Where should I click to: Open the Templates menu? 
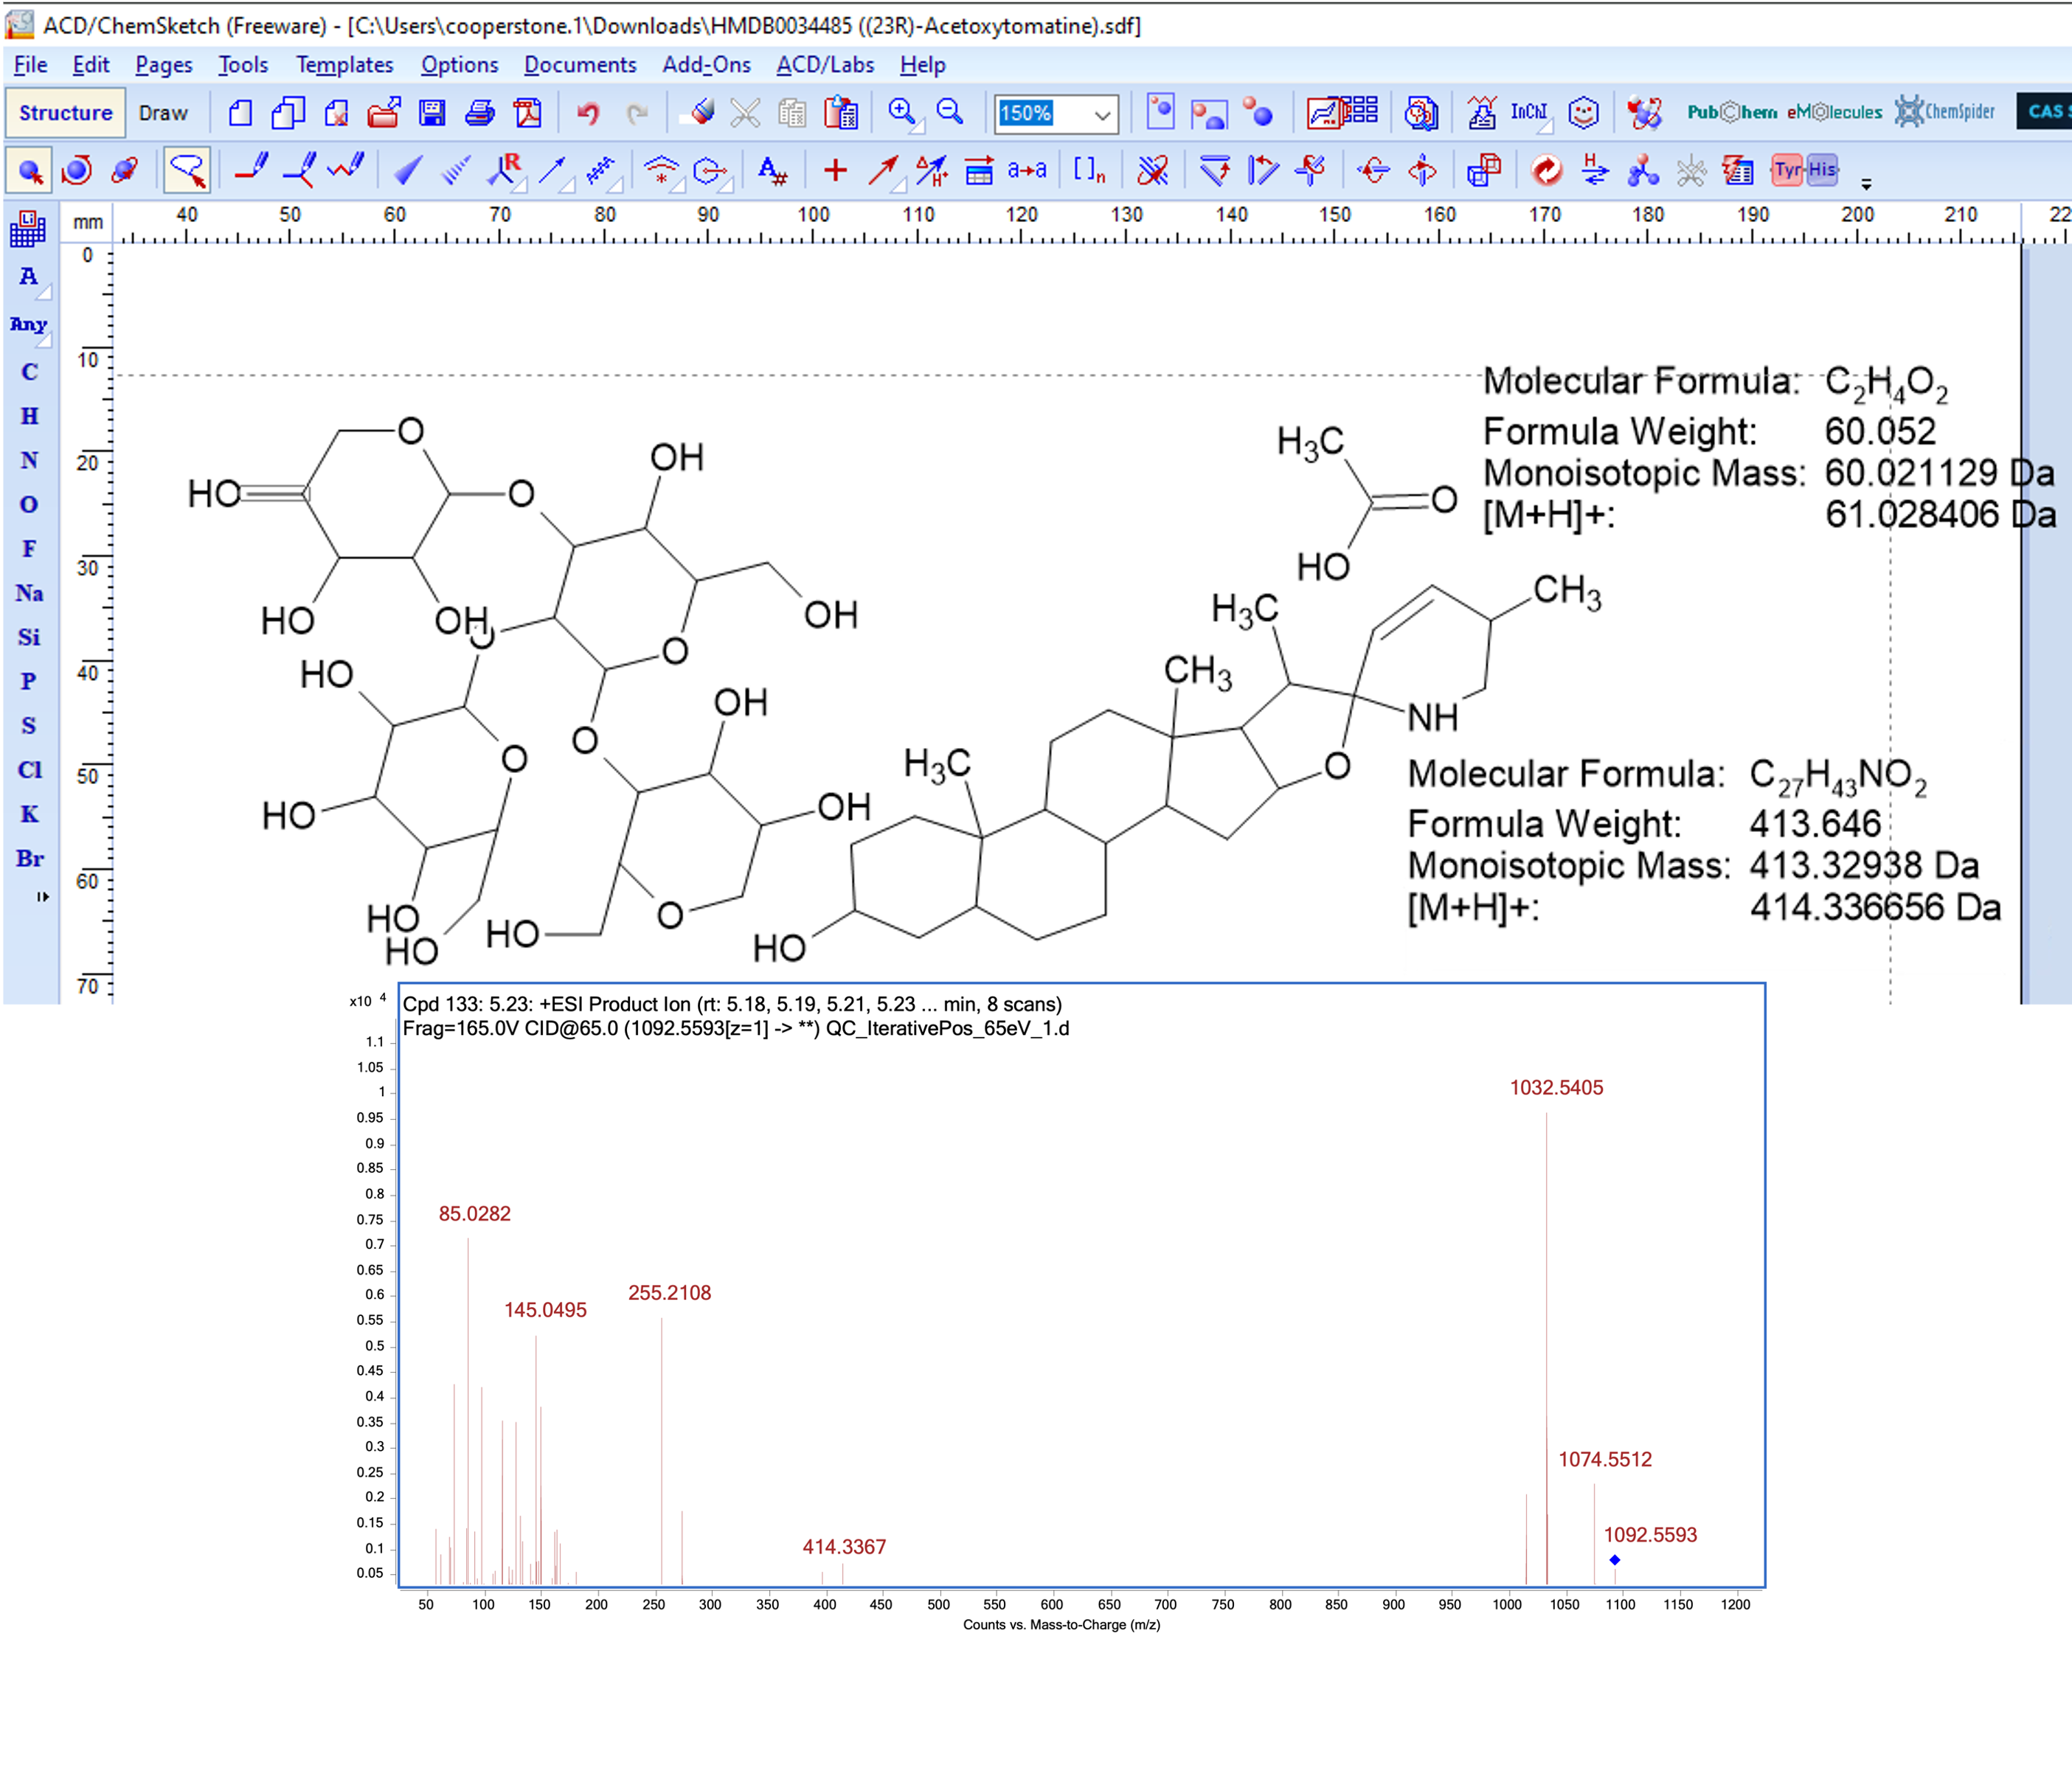pyautogui.click(x=344, y=65)
